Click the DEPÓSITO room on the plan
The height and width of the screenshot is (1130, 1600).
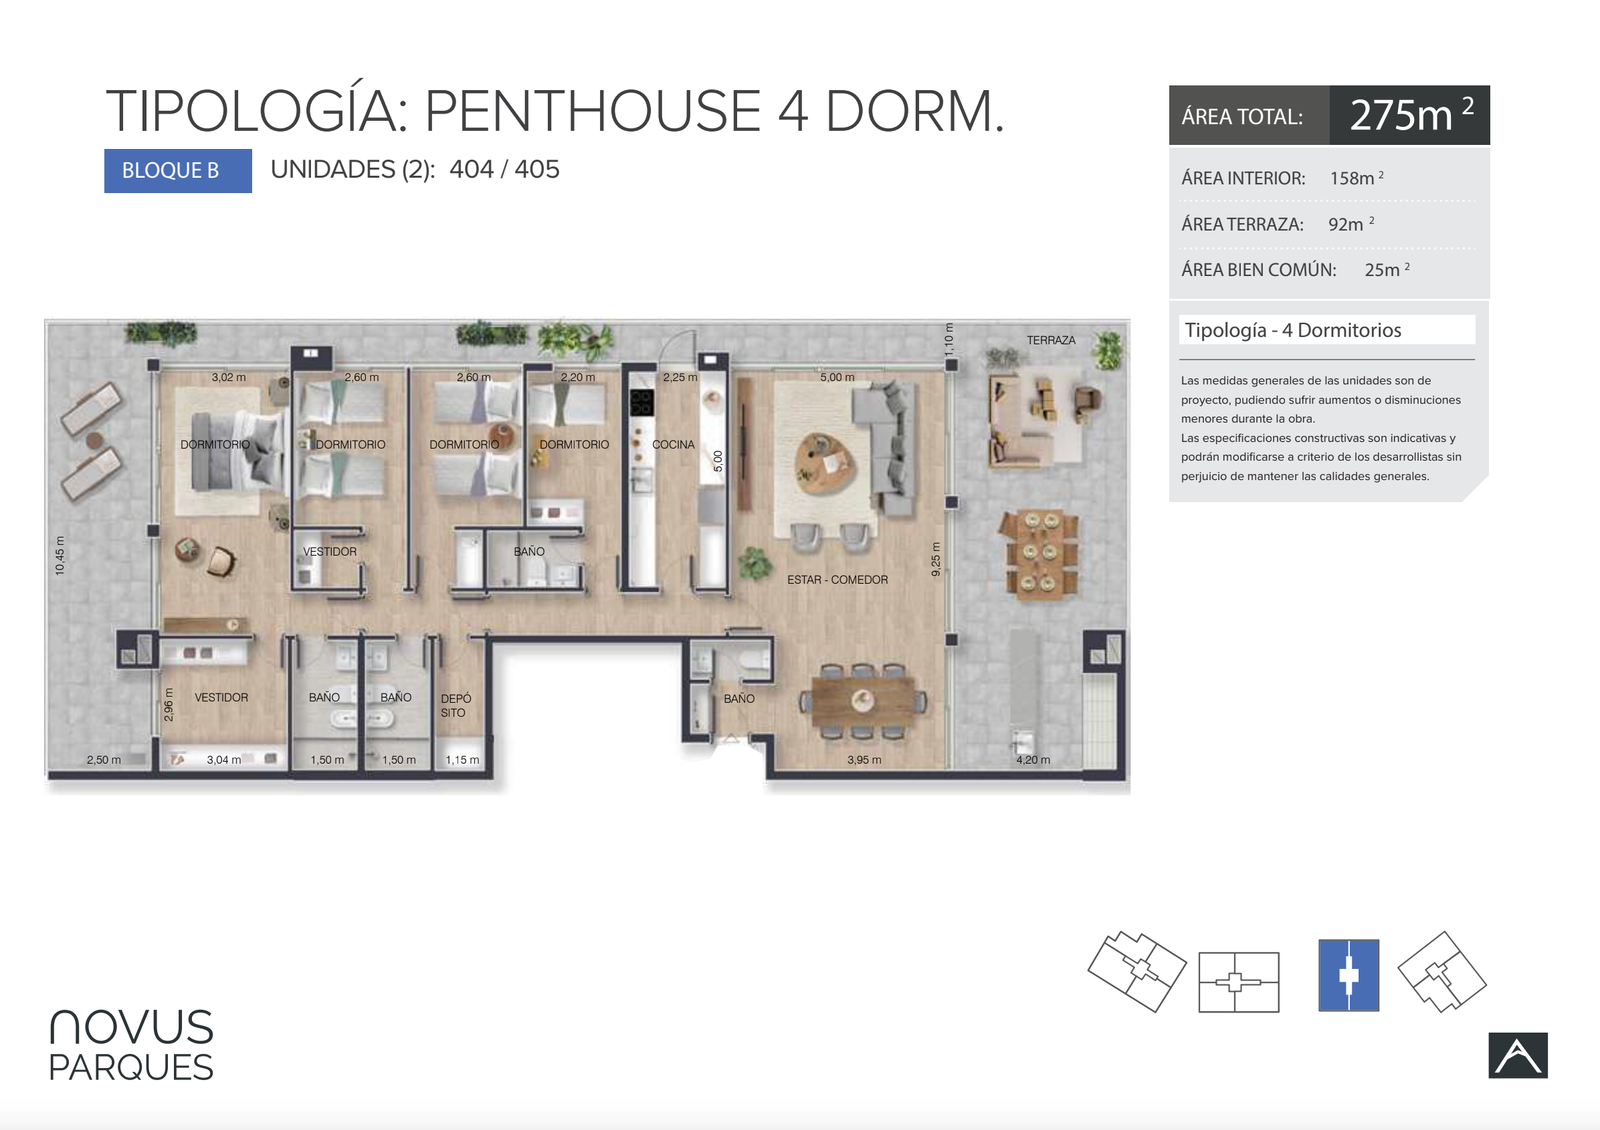coord(456,705)
